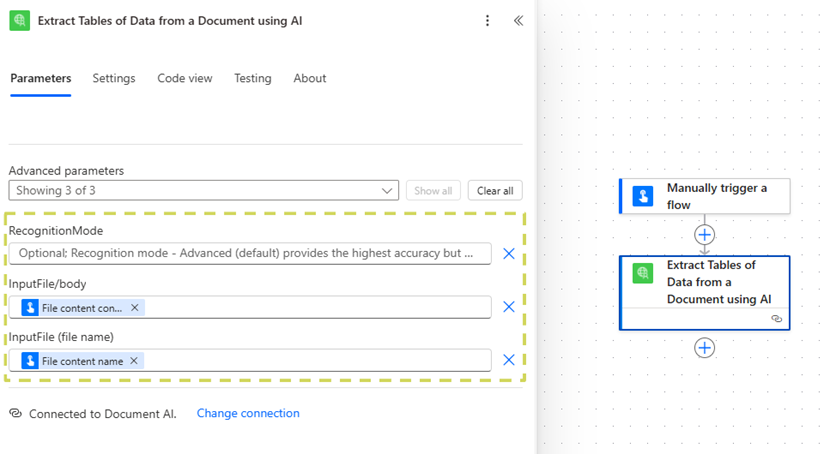Screen dimensions: 836x454
Task: Go to the Testing tab
Action: pos(253,78)
